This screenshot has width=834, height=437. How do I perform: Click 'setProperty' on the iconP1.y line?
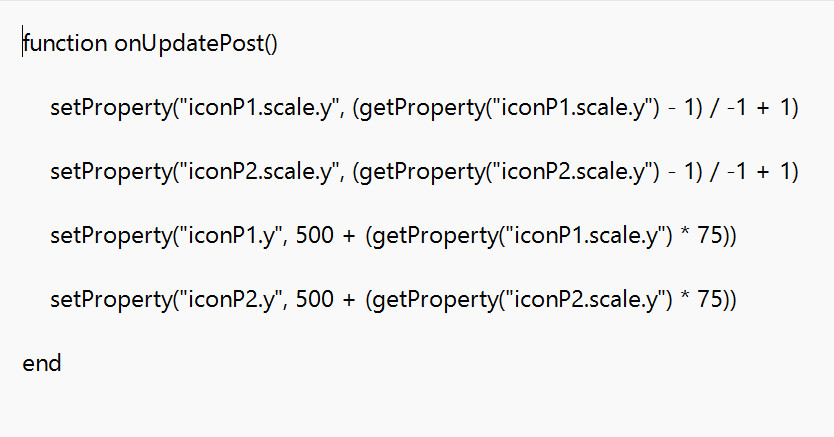pyautogui.click(x=108, y=236)
